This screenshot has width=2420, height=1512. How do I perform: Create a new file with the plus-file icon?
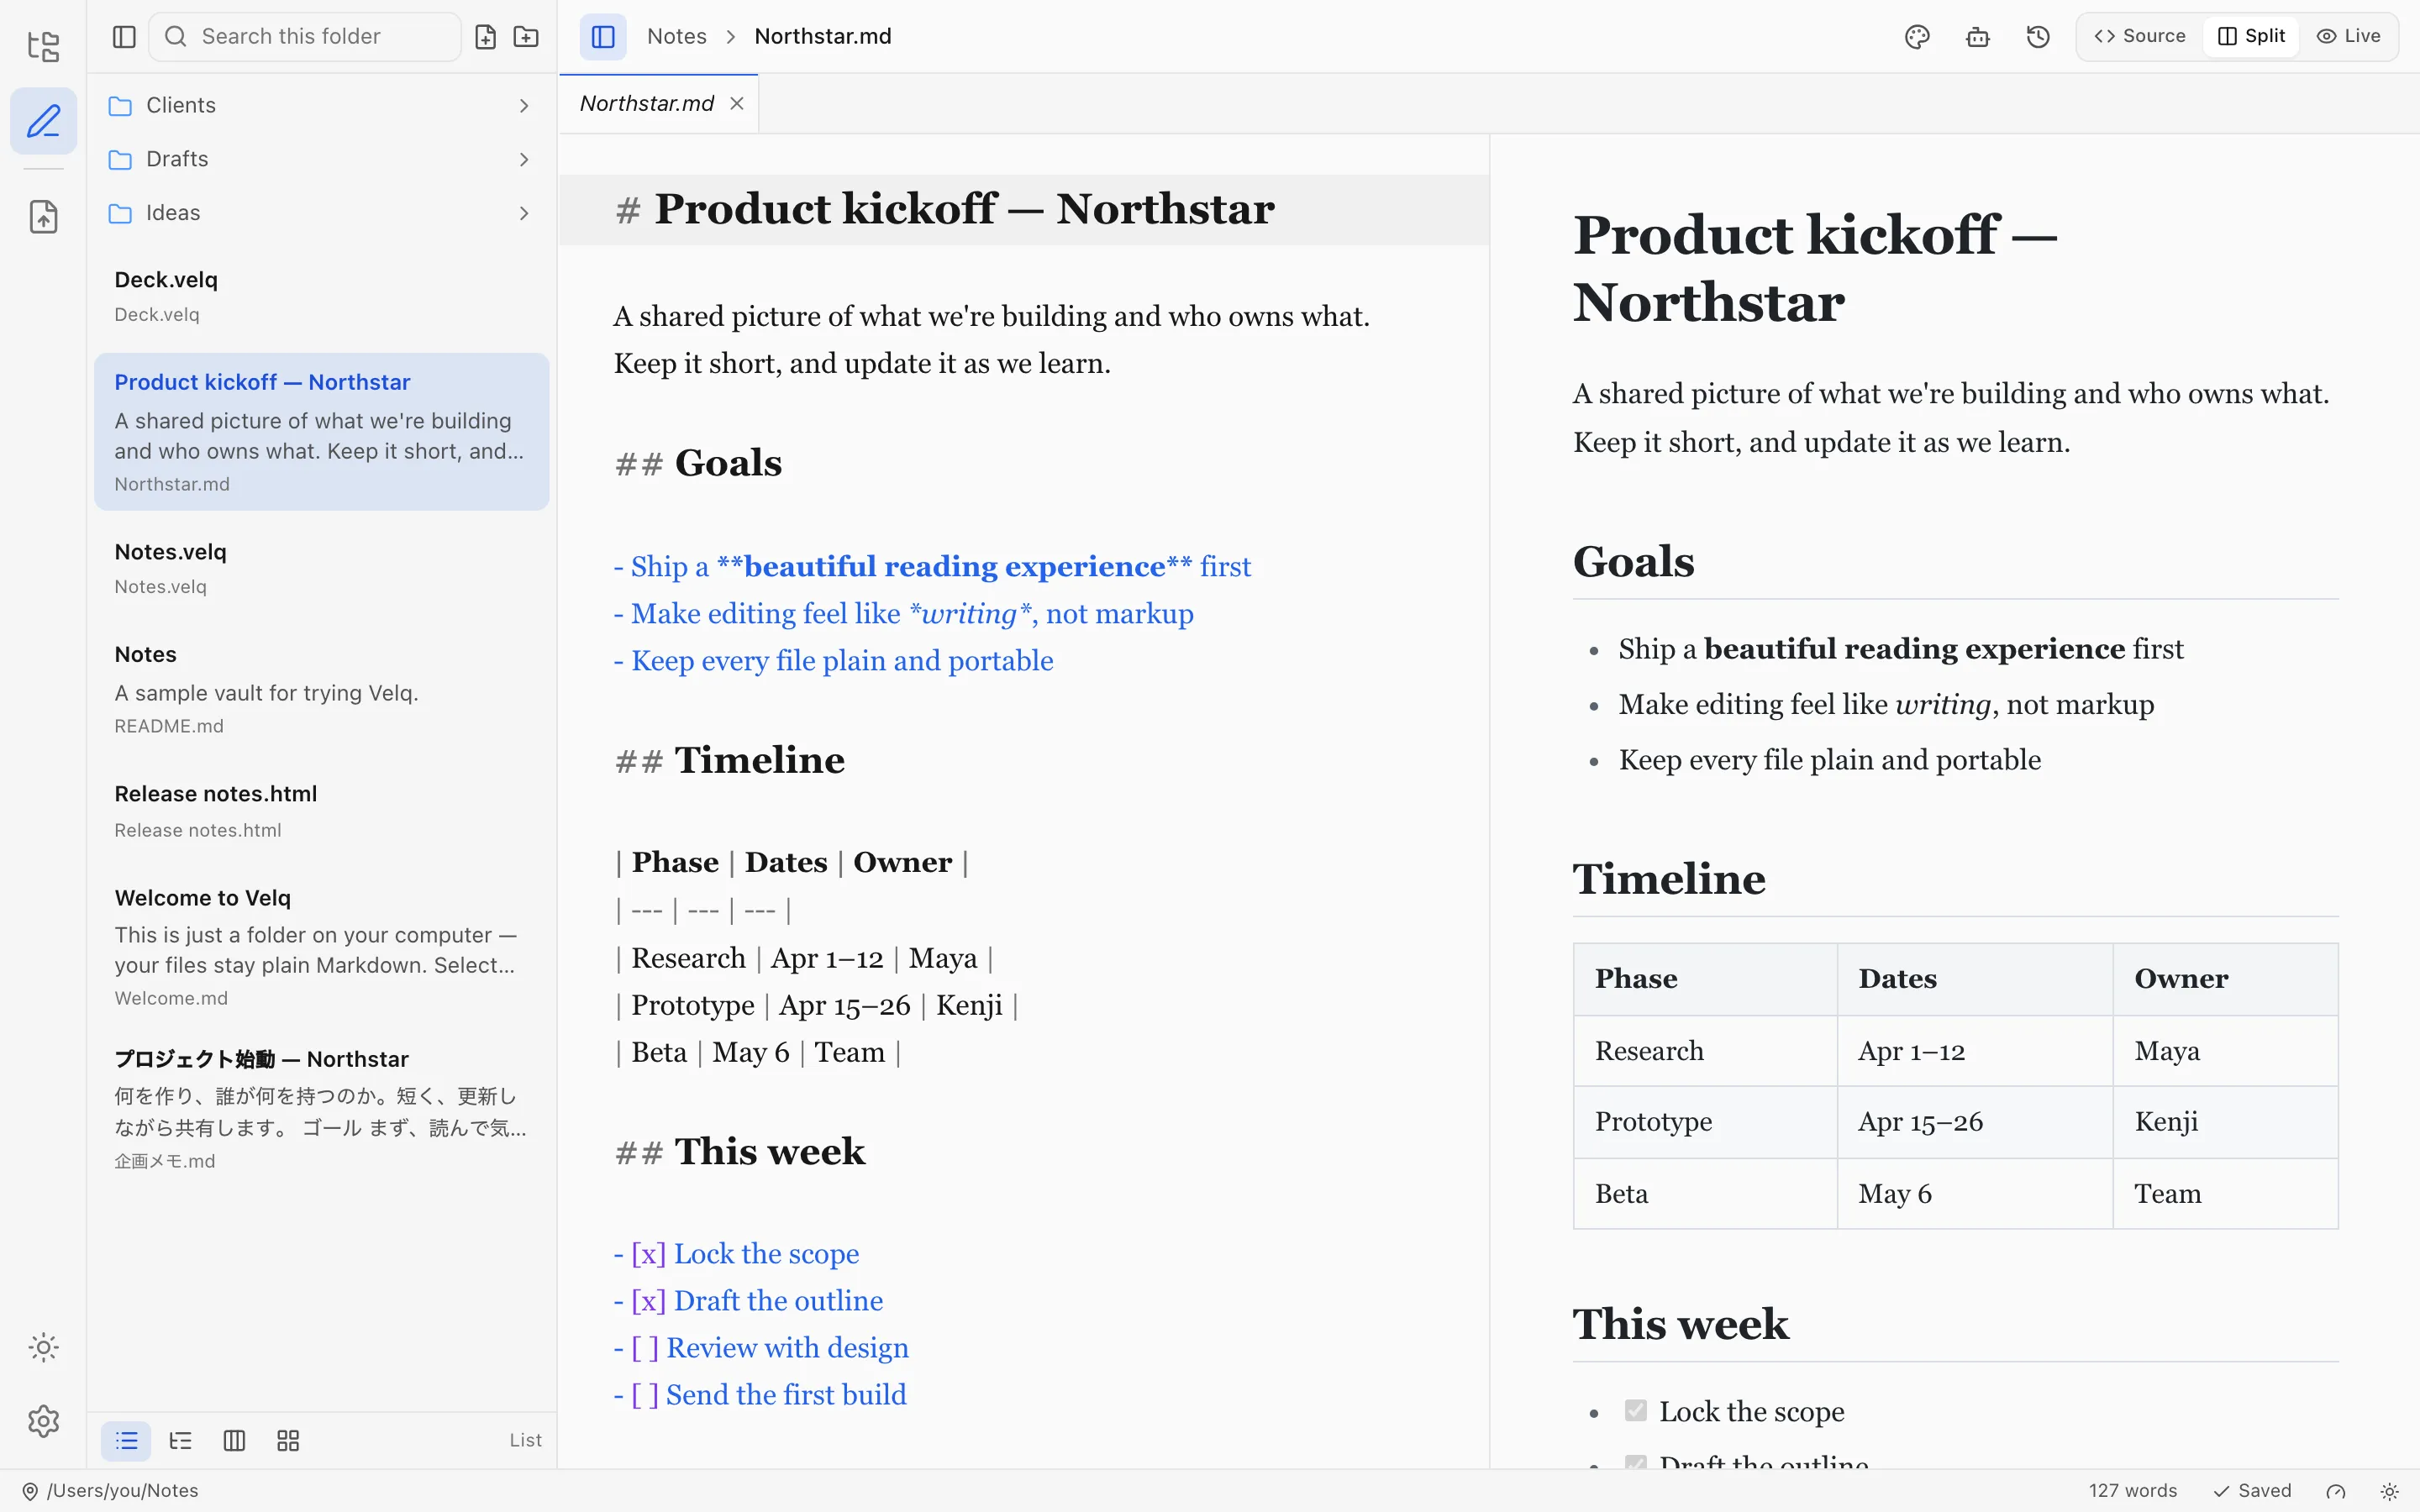(x=485, y=37)
